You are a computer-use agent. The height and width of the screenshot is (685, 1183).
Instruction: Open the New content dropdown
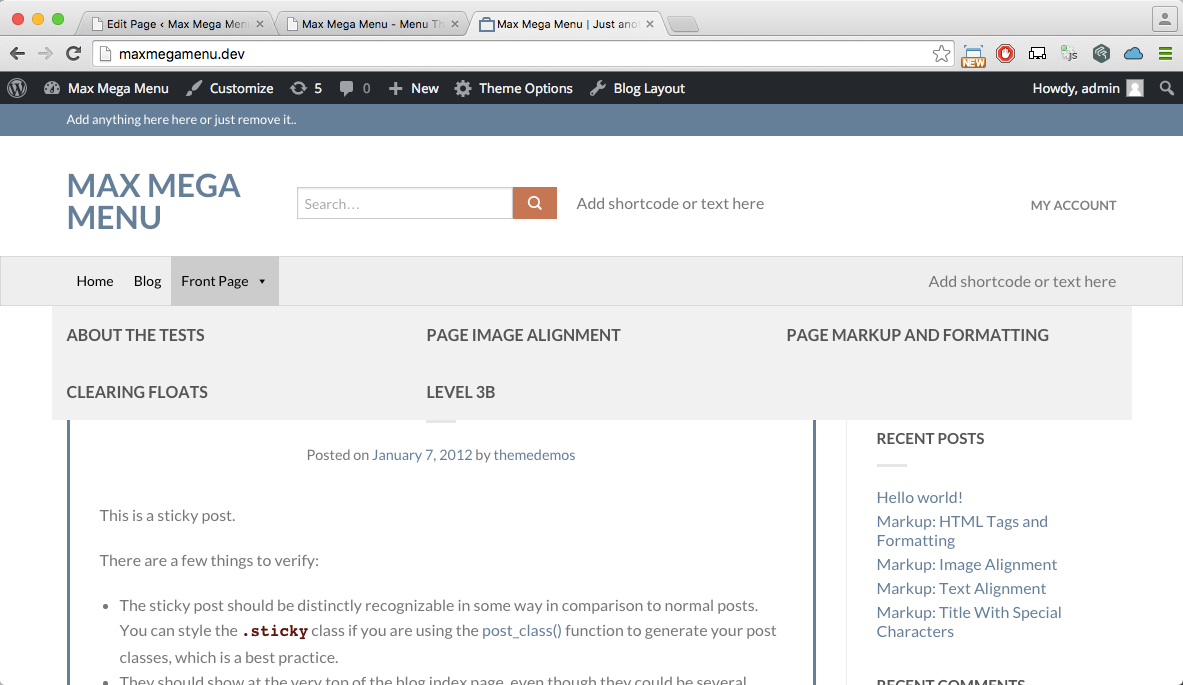tap(414, 88)
